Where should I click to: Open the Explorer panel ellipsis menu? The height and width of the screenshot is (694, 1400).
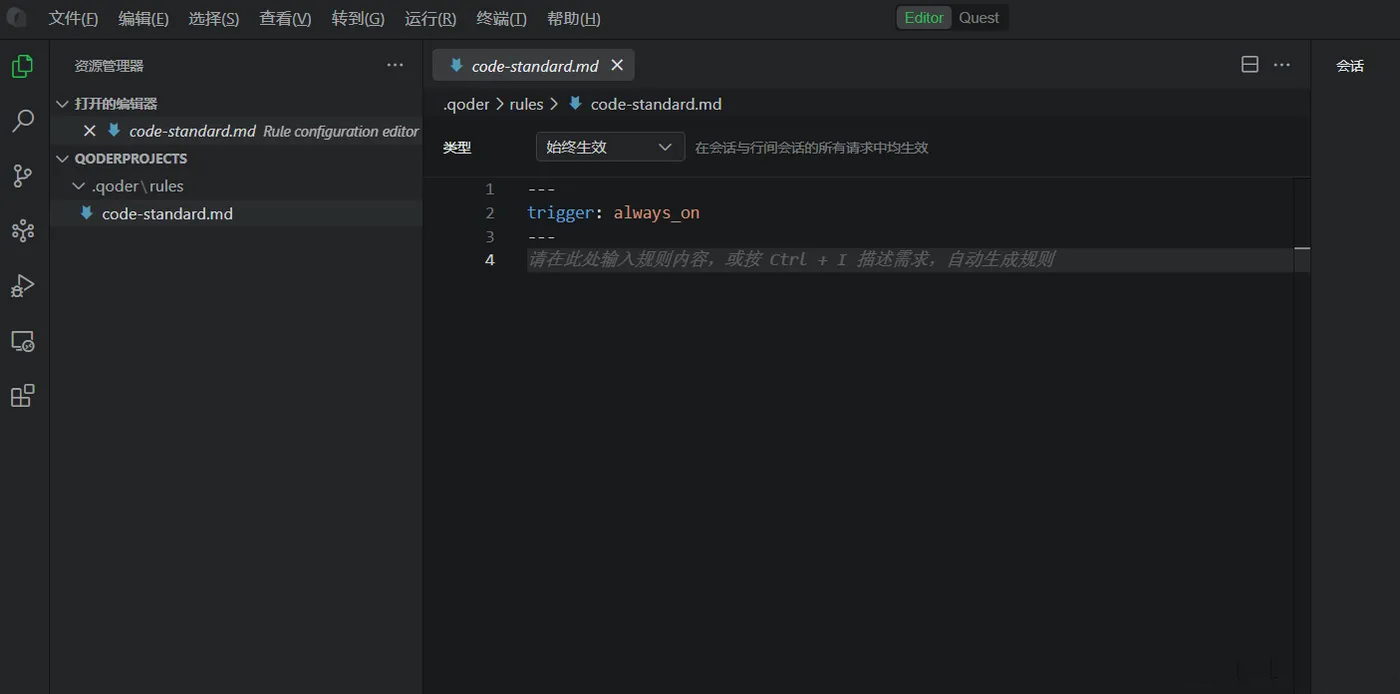(x=394, y=64)
